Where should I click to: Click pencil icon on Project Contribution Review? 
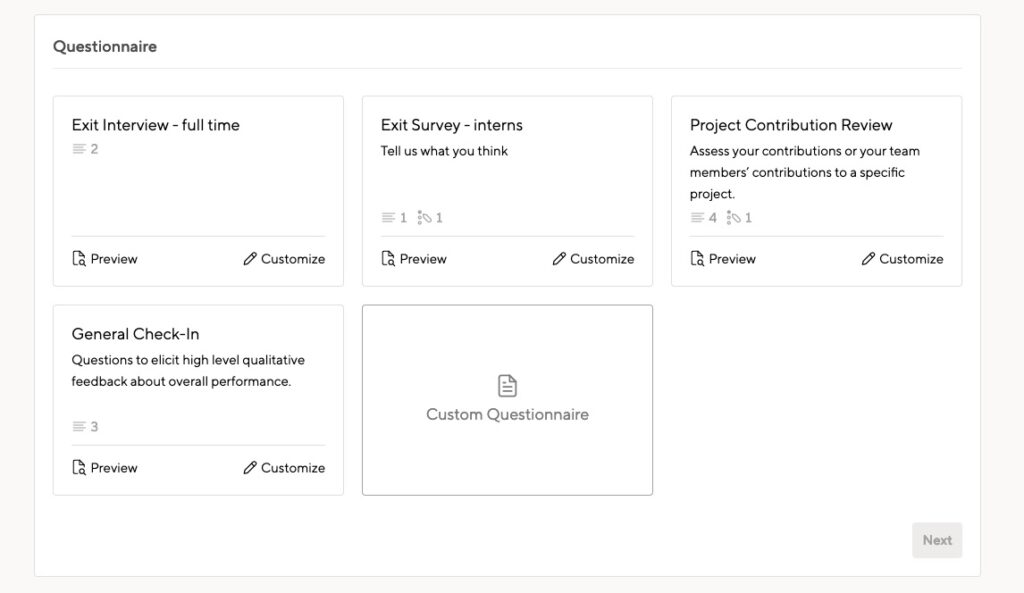pyautogui.click(x=867, y=259)
